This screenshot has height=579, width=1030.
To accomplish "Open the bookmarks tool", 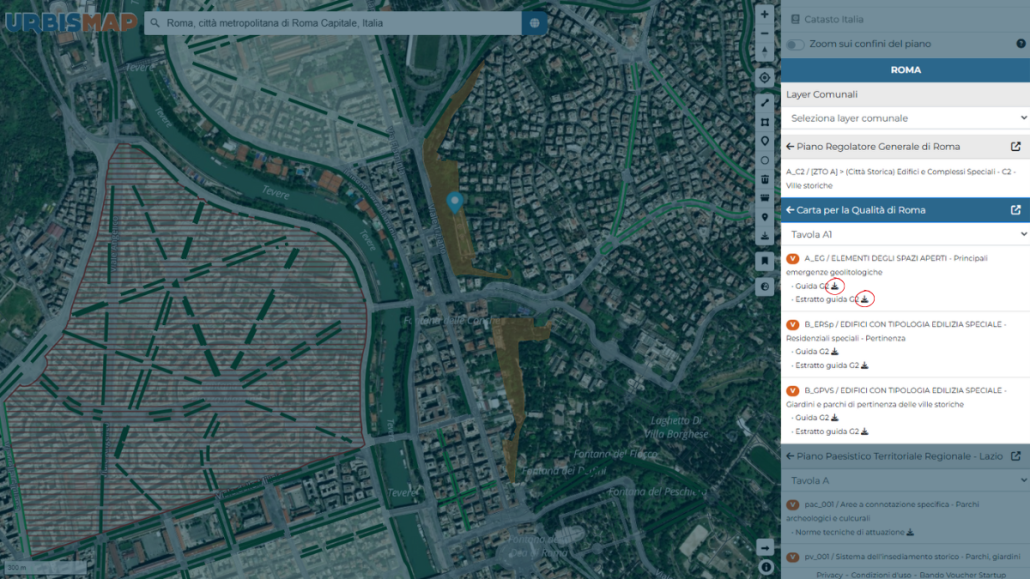I will tap(765, 261).
